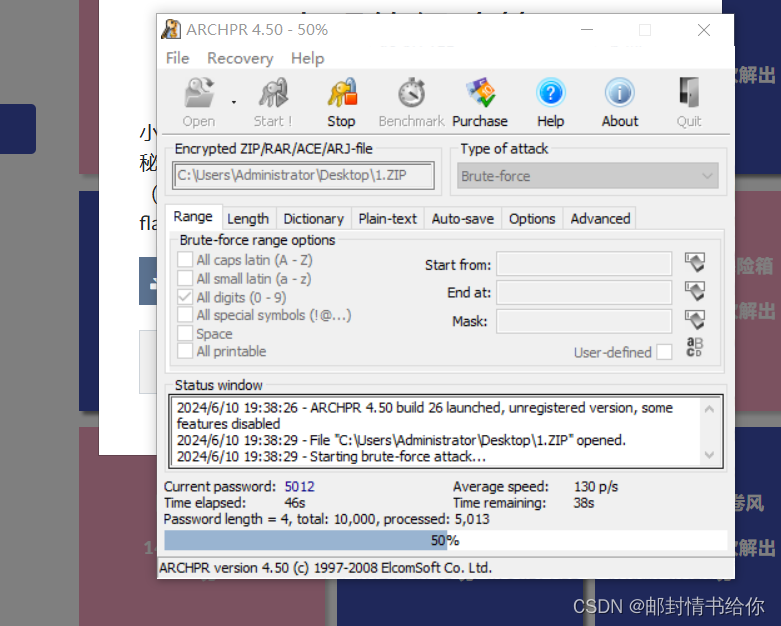
Task: Click the 50% progress bar
Action: coord(445,540)
